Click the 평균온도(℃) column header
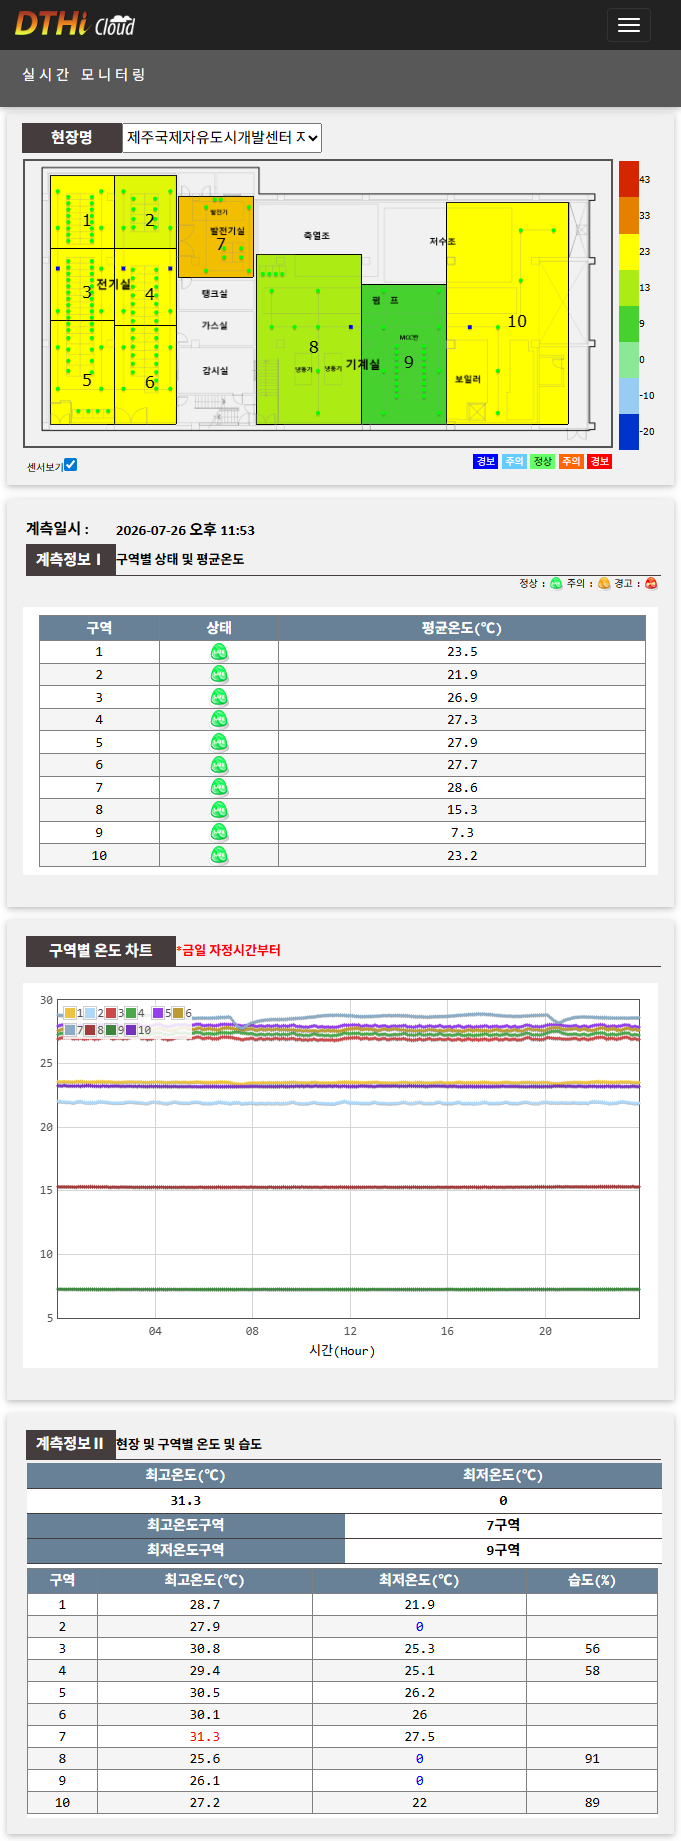The width and height of the screenshot is (681, 1841). pos(462,628)
